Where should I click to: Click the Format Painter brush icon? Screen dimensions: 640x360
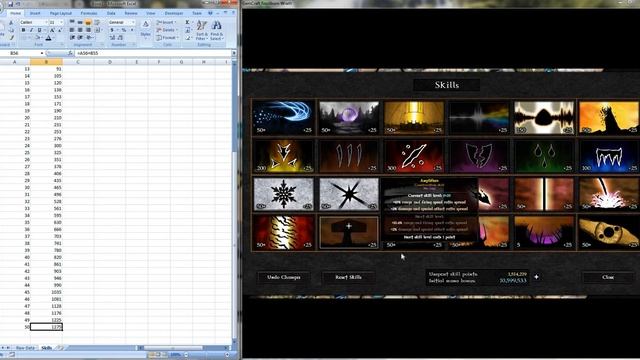point(11,38)
